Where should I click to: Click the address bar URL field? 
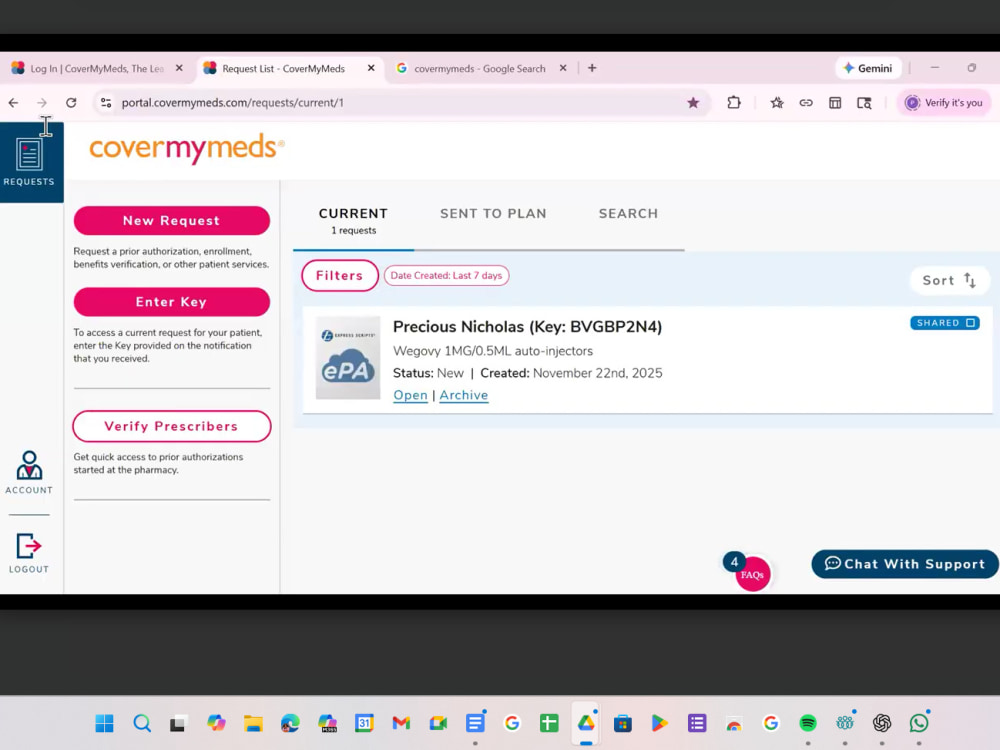click(x=402, y=103)
